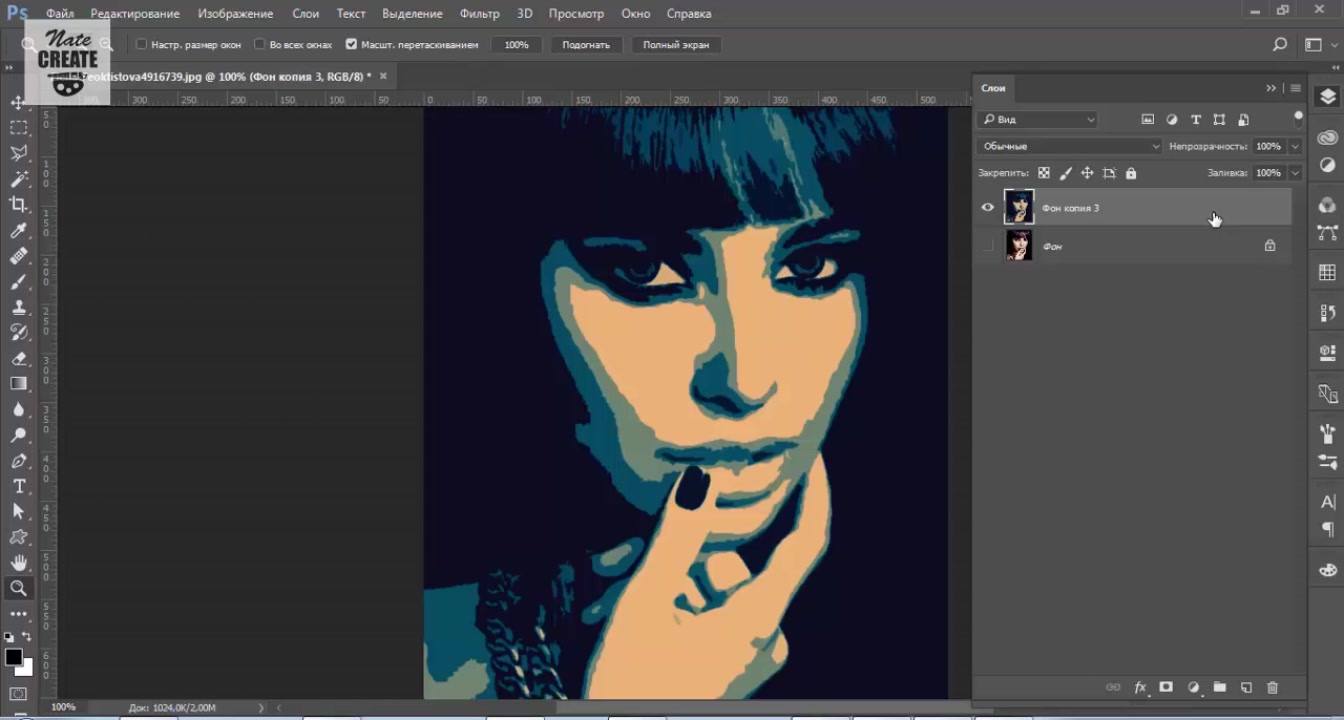Toggle 'Настр. размер окон' checkbox
The width and height of the screenshot is (1344, 720).
coord(141,45)
